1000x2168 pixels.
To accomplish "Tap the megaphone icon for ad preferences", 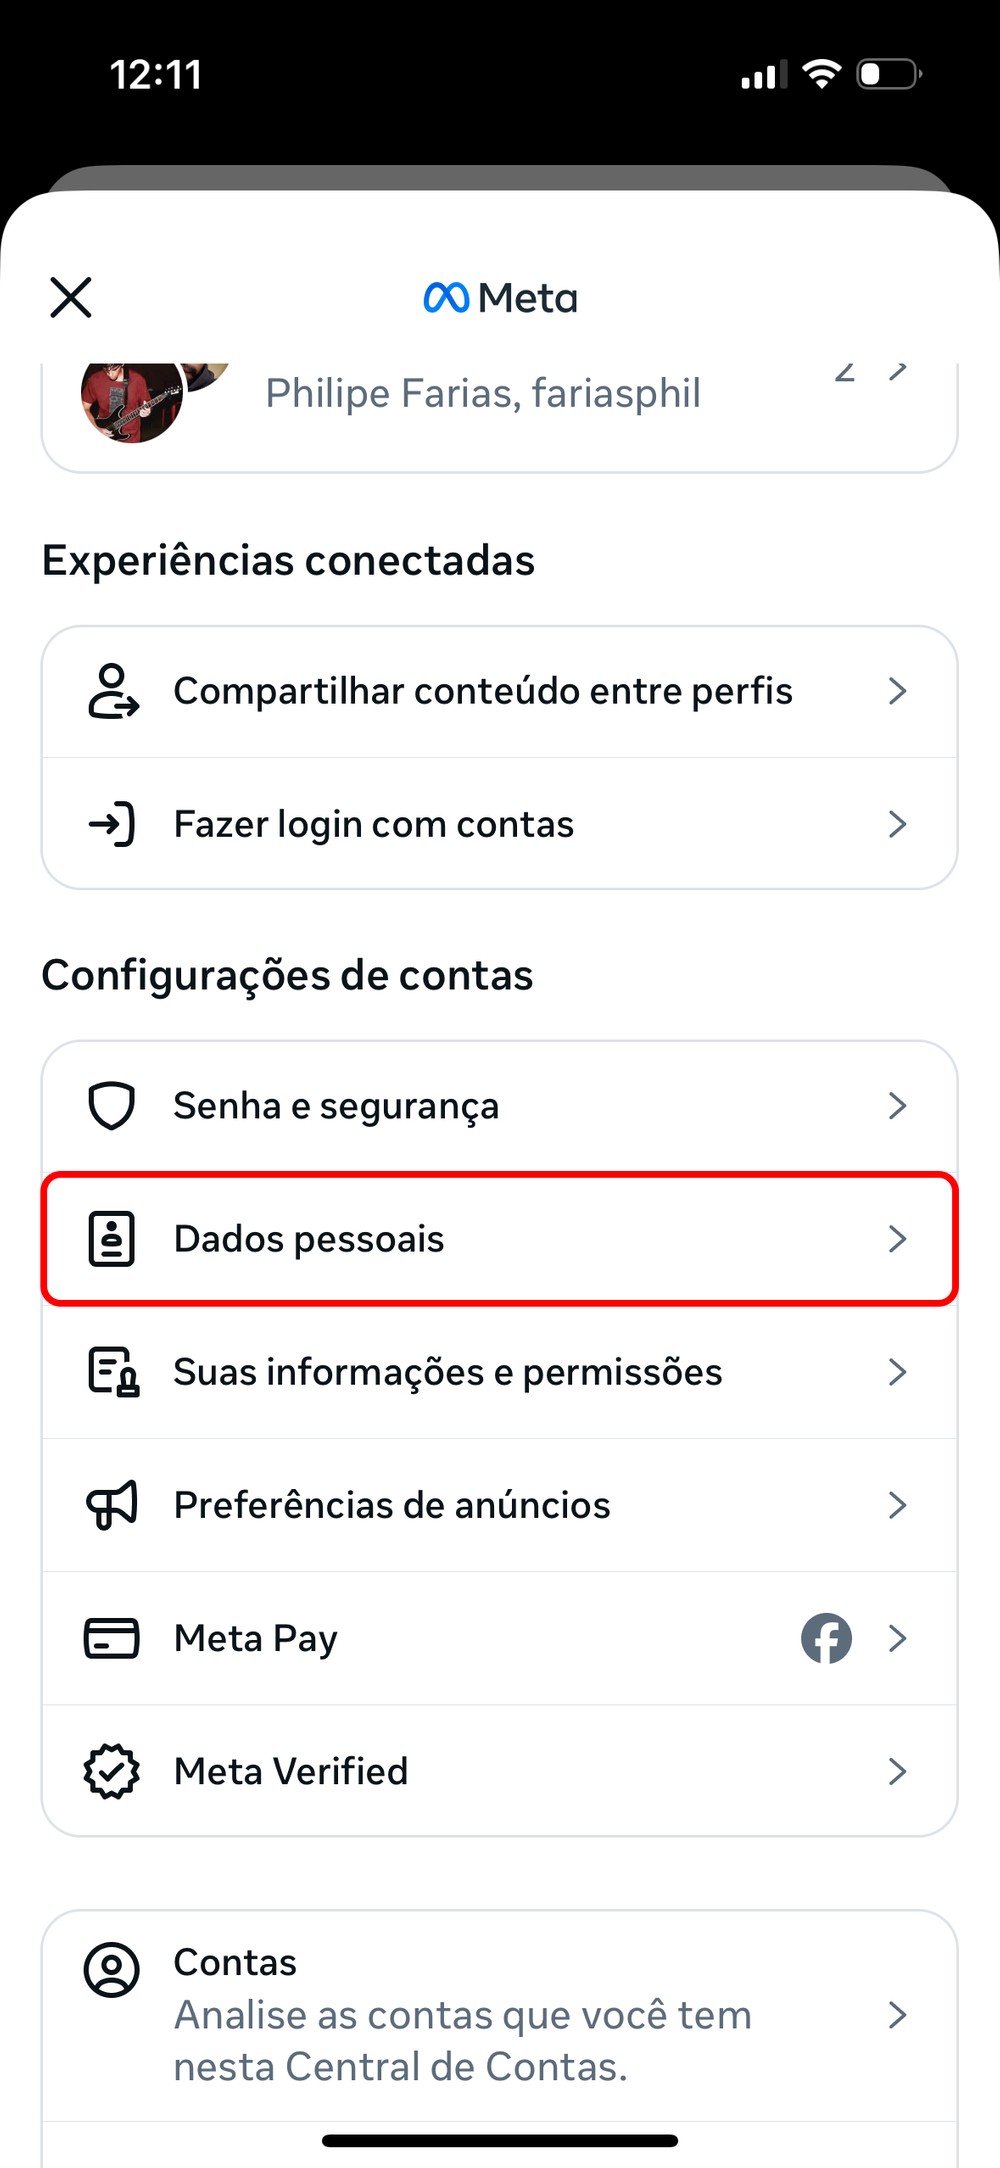I will tap(112, 1505).
